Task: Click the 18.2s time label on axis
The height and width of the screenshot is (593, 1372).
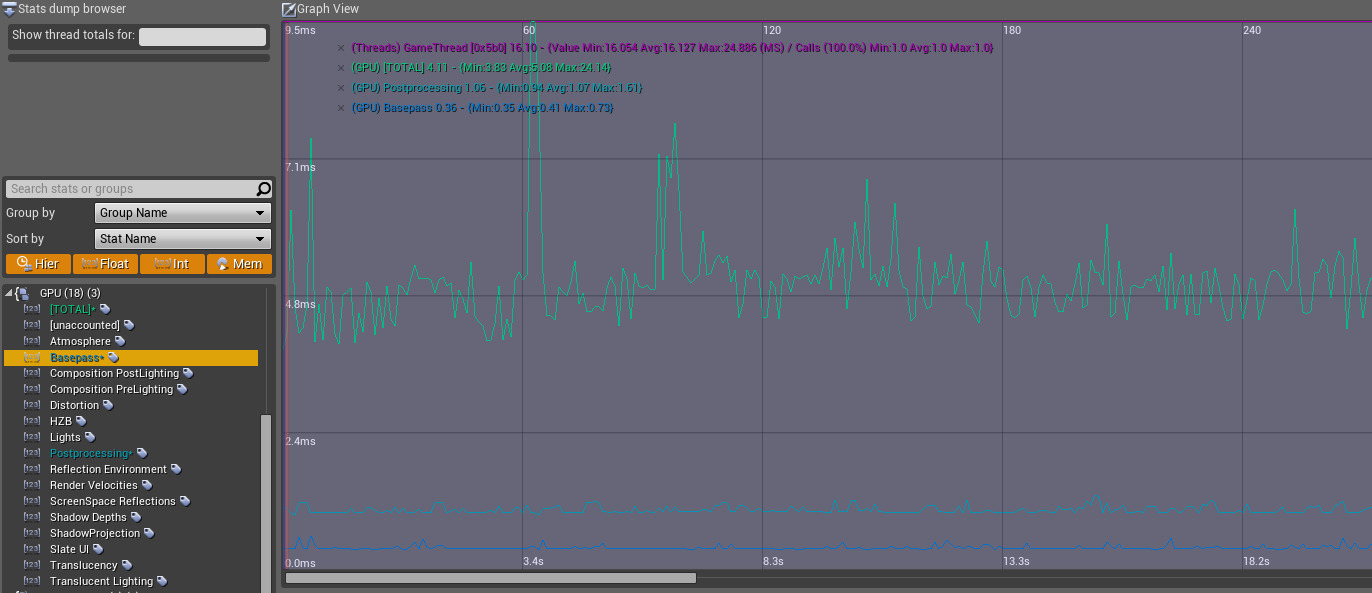Action: [x=1256, y=561]
